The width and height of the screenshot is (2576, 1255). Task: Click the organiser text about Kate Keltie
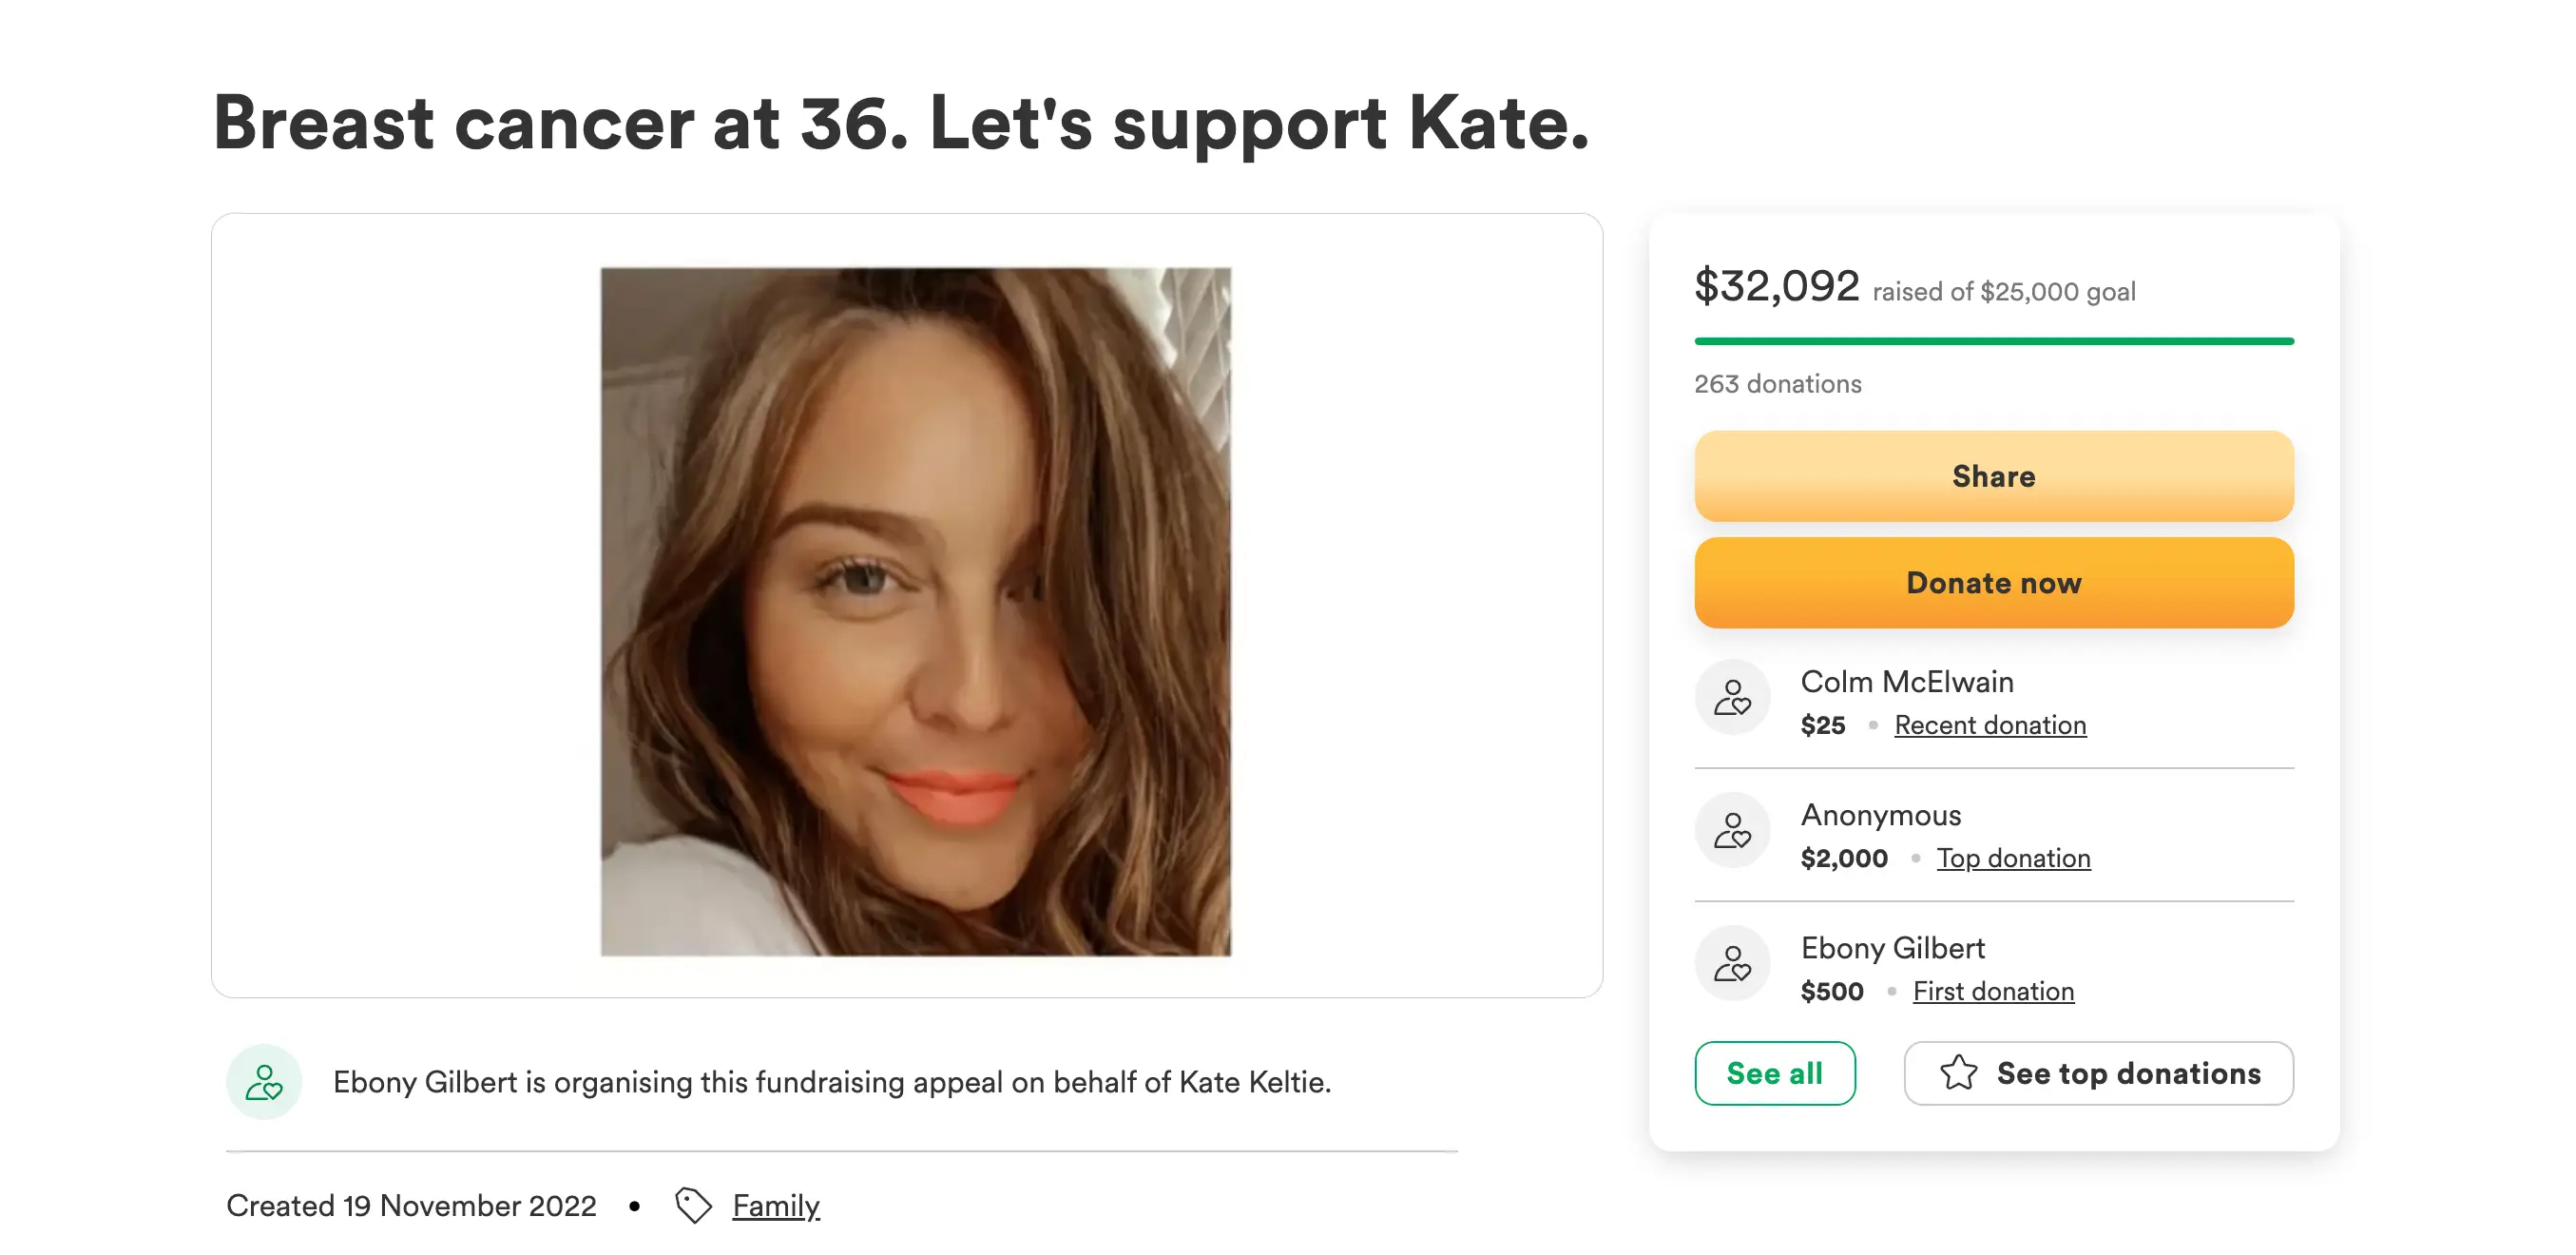pos(831,1082)
